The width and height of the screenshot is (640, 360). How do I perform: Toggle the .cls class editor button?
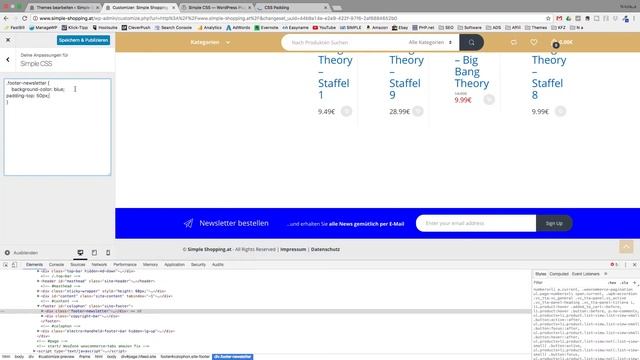pyautogui.click(x=624, y=282)
